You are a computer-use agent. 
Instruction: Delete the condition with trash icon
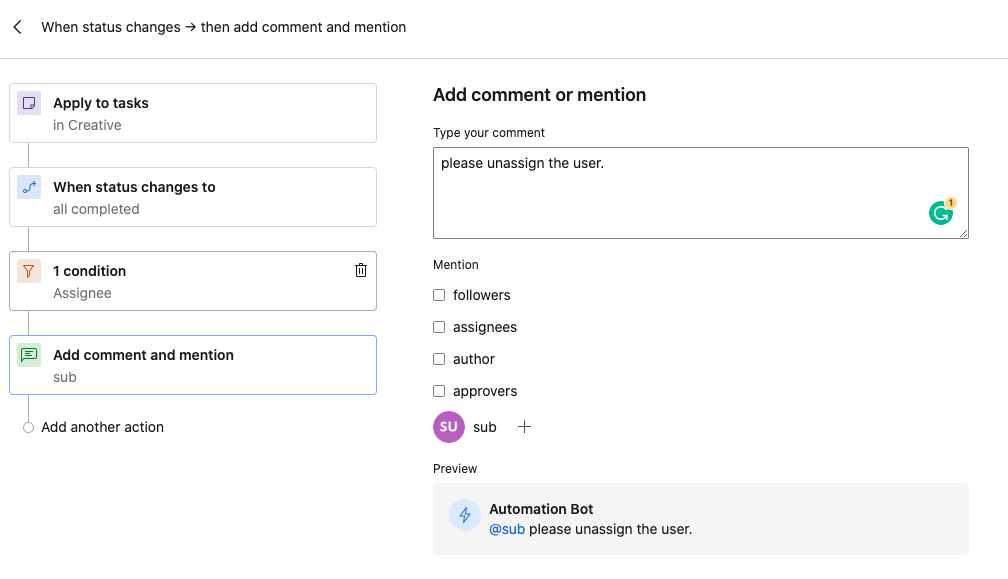(361, 270)
